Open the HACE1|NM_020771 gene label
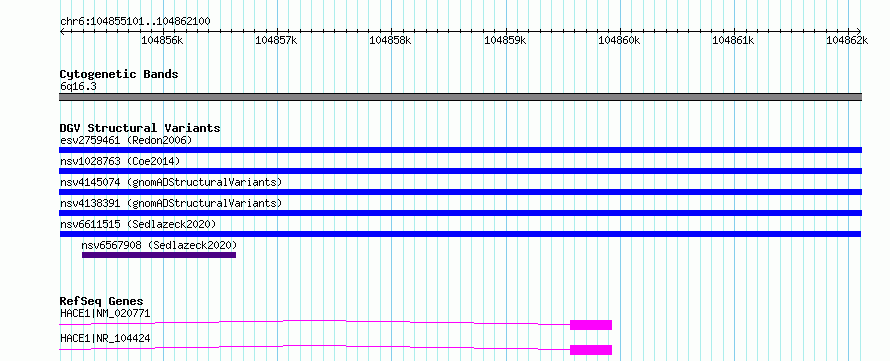The width and height of the screenshot is (890, 361). click(105, 313)
